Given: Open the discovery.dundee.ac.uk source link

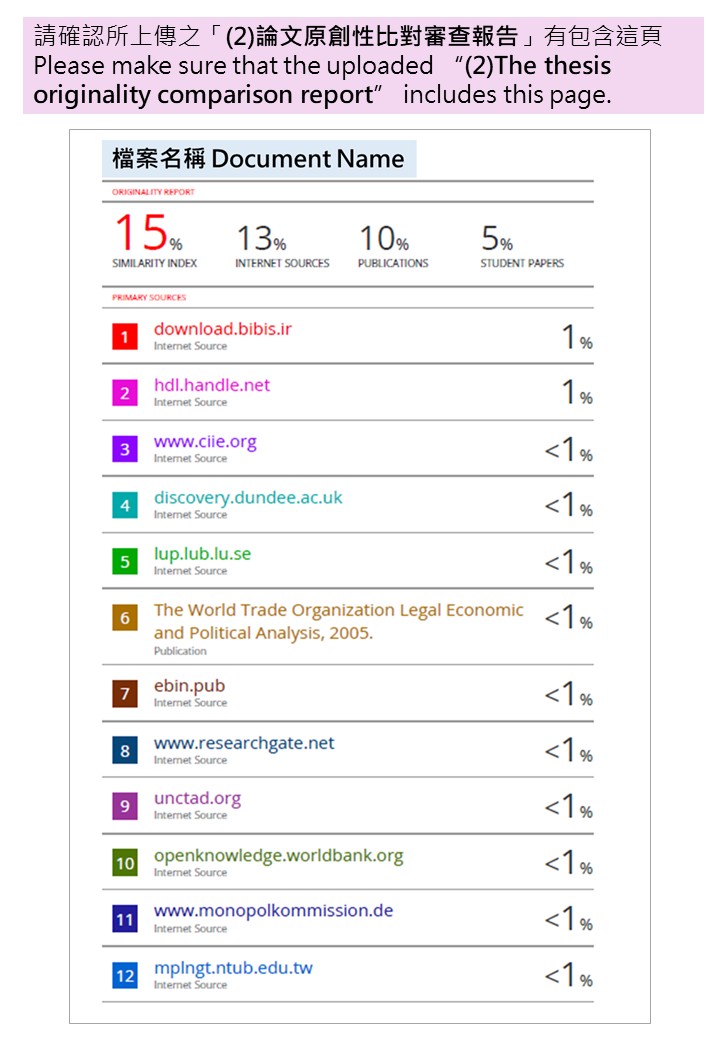Looking at the screenshot, I should [x=247, y=498].
